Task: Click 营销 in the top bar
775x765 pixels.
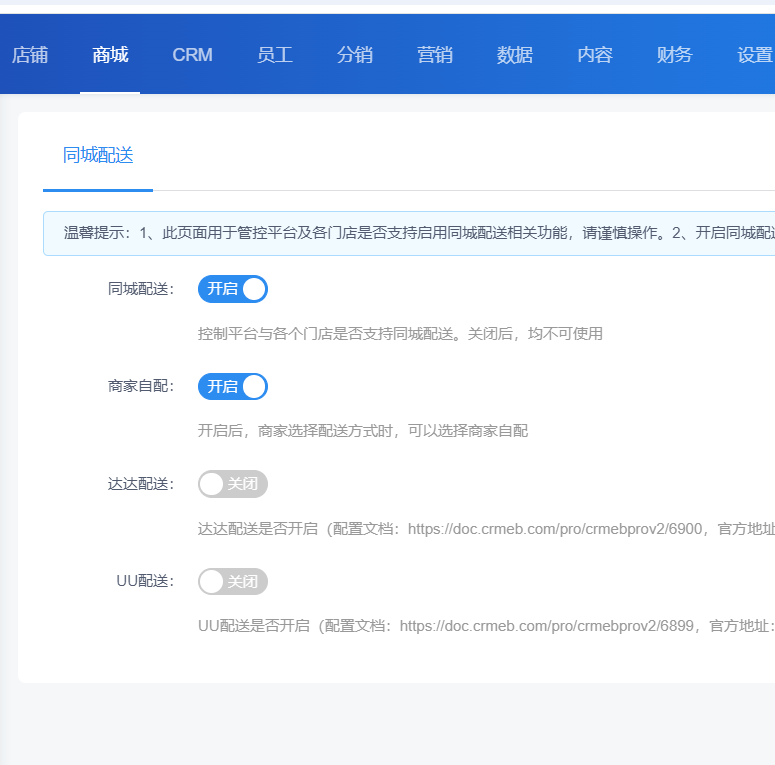Action: [x=435, y=55]
